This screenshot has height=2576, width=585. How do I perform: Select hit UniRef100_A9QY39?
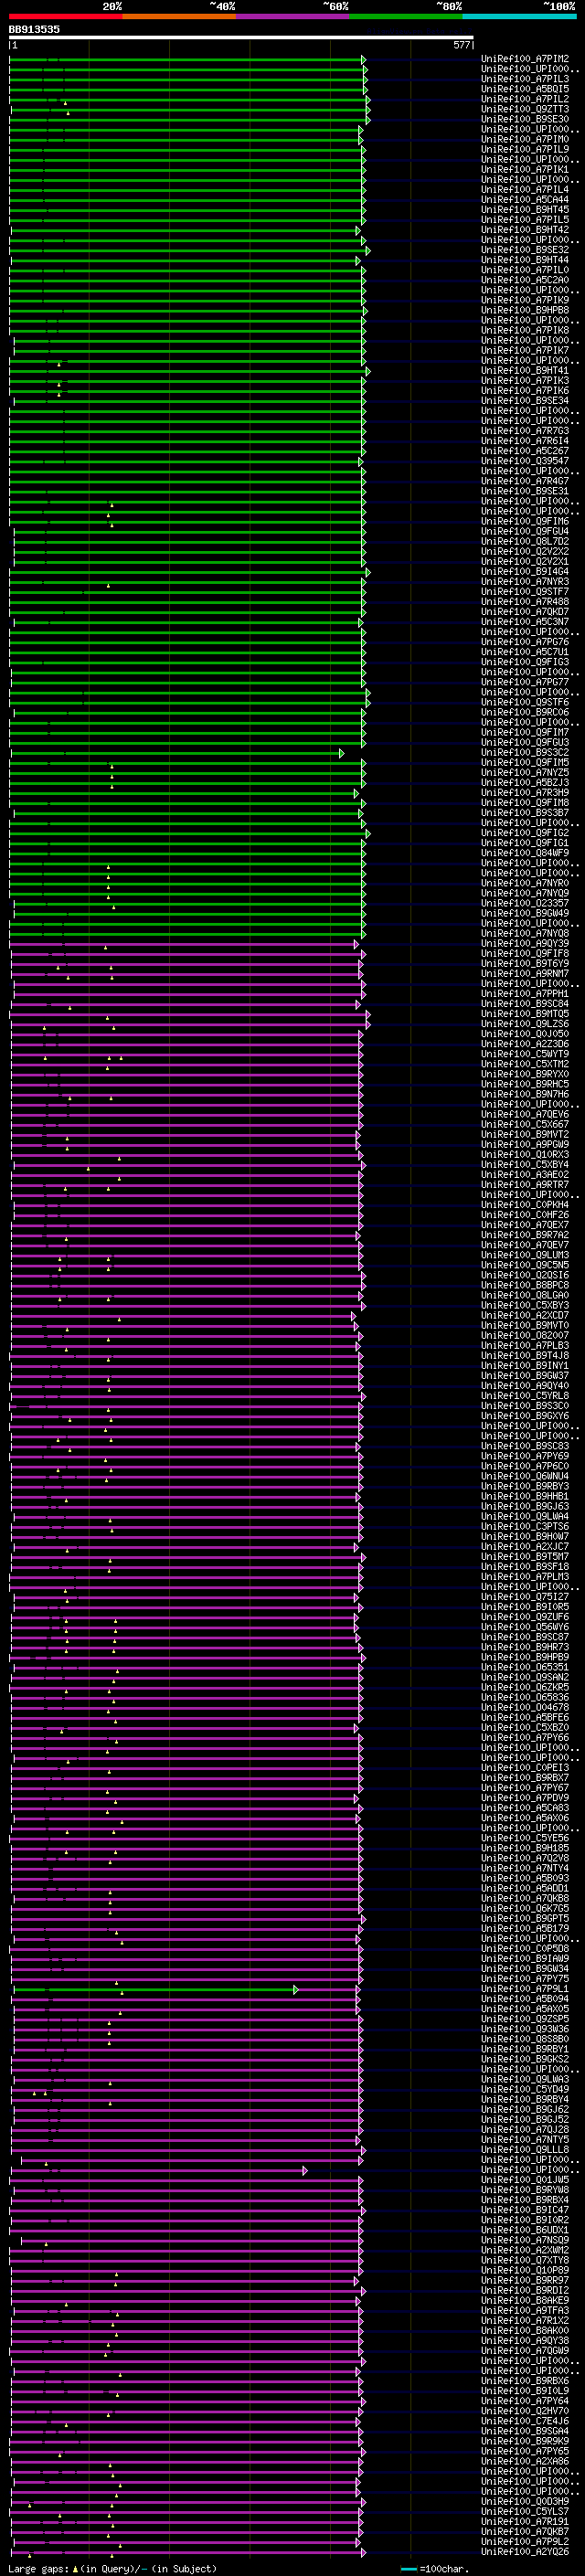pyautogui.click(x=525, y=943)
